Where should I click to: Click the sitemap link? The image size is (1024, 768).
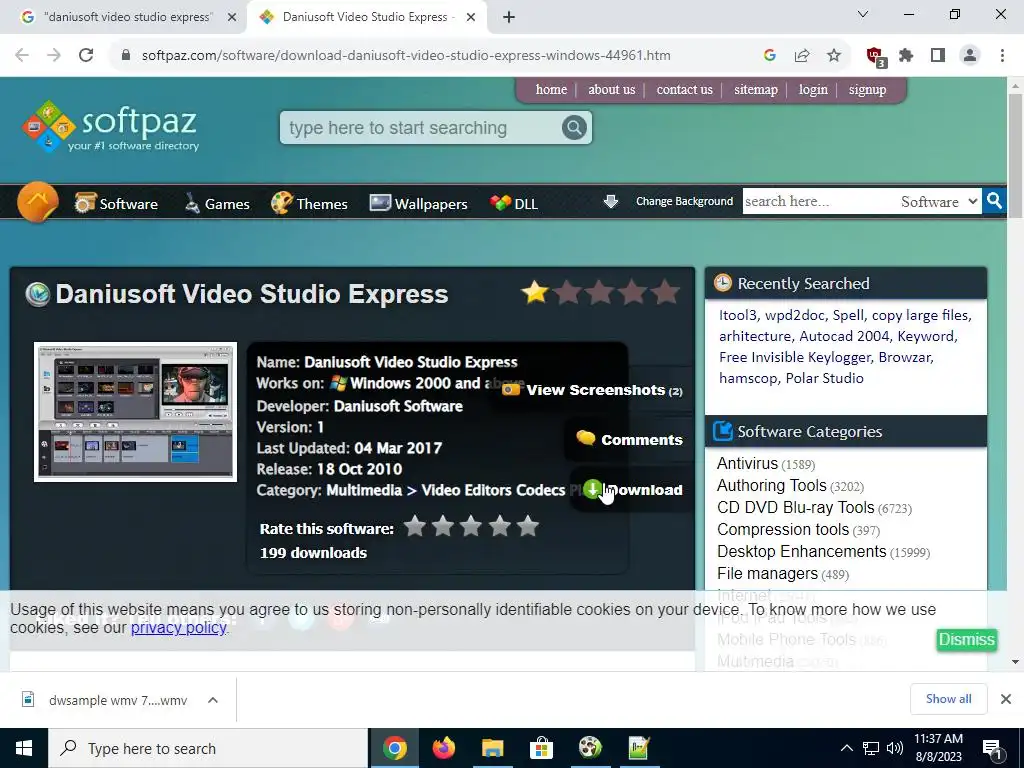coord(756,89)
